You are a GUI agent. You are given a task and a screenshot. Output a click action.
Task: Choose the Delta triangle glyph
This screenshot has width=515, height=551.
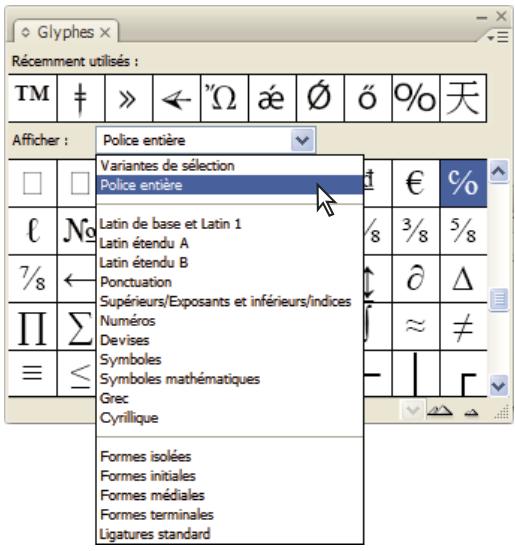tap(463, 279)
